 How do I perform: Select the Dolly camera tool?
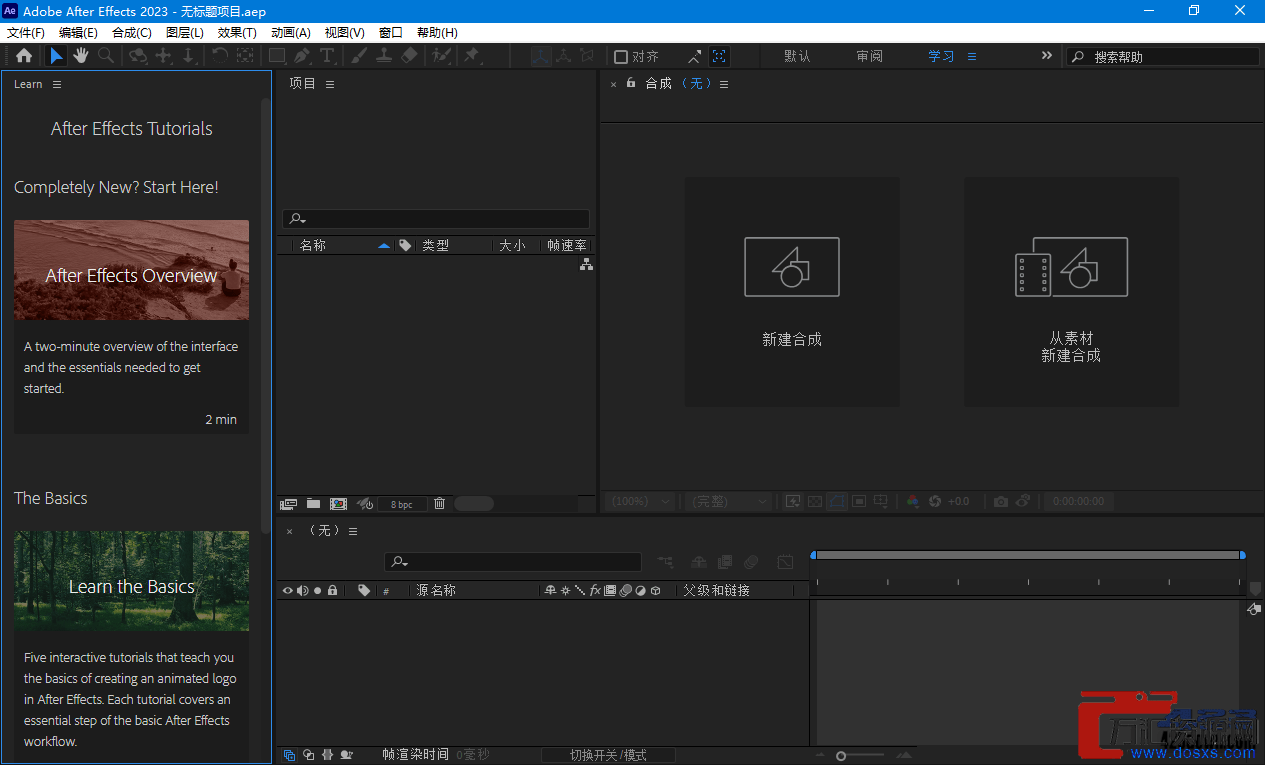point(188,56)
